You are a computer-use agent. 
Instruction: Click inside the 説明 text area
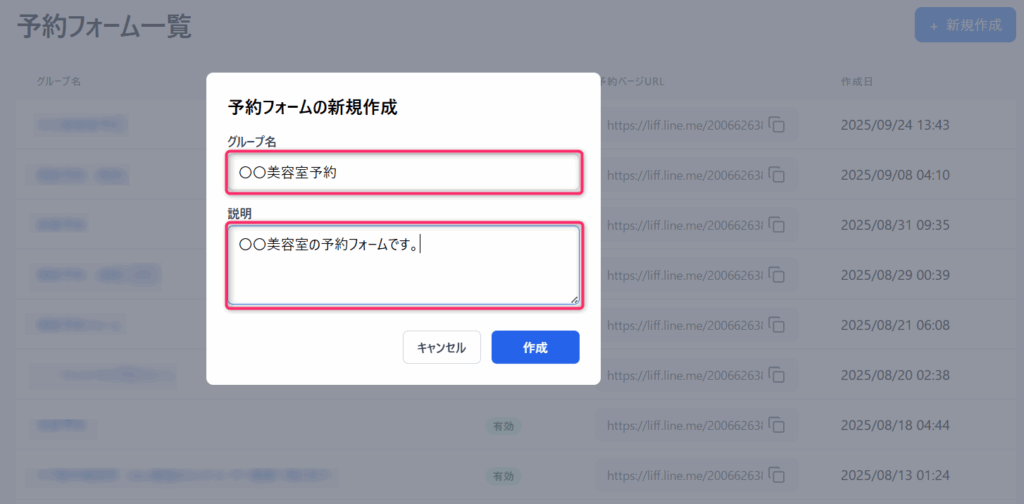tap(403, 265)
